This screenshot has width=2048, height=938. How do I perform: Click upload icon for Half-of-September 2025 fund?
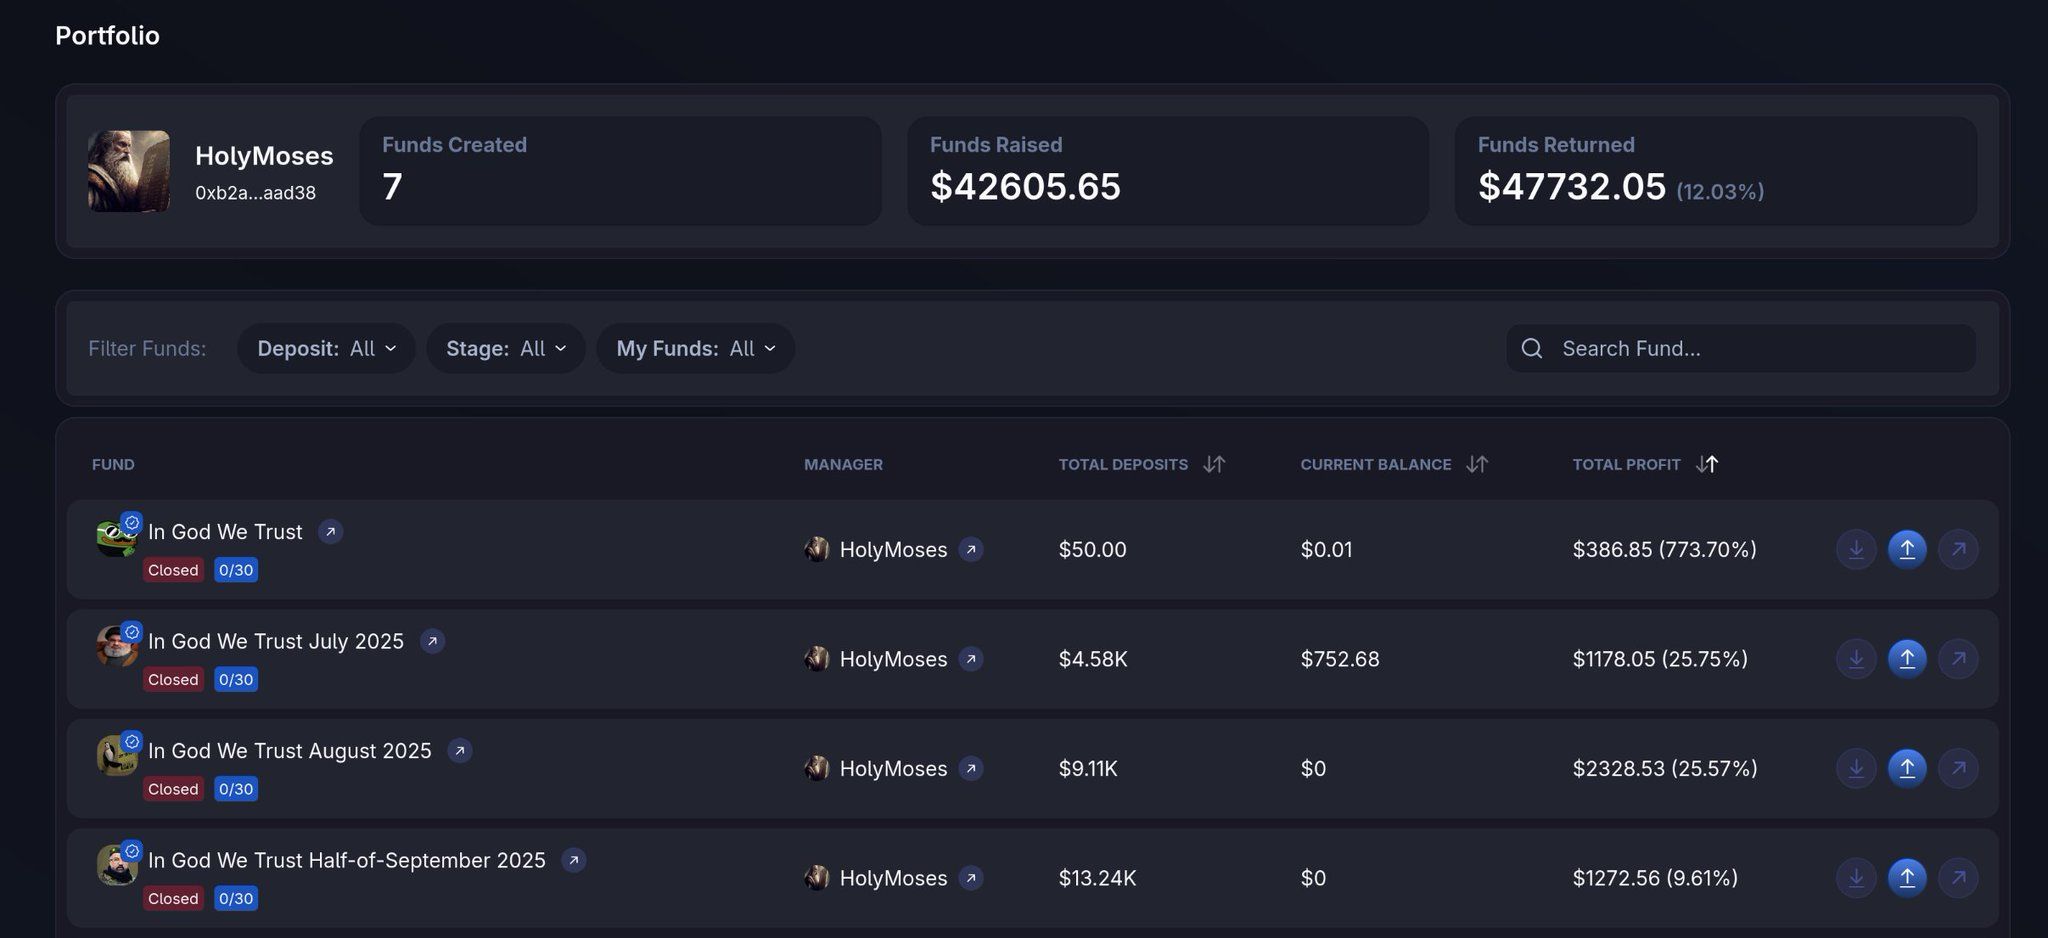pyautogui.click(x=1907, y=878)
